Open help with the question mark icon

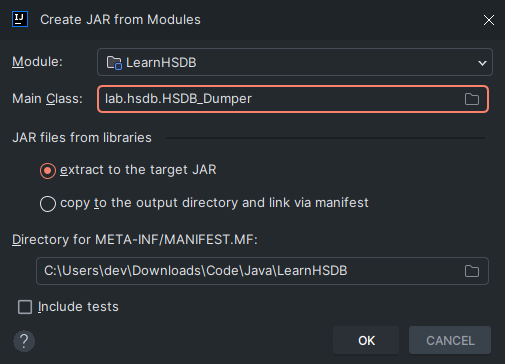(24, 341)
